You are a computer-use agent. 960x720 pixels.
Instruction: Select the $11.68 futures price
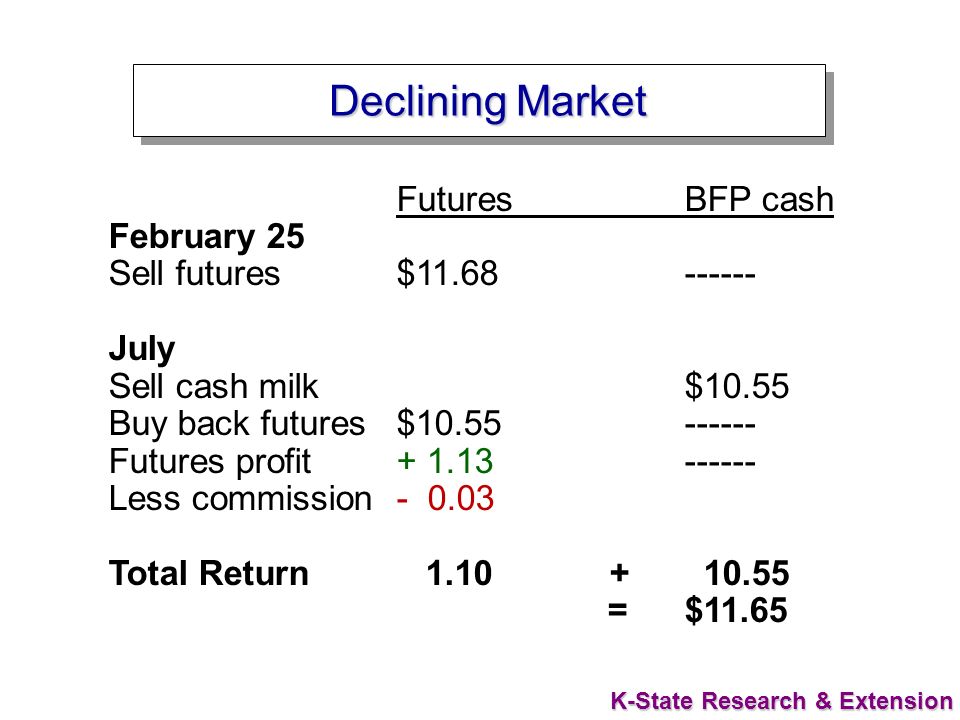point(448,273)
